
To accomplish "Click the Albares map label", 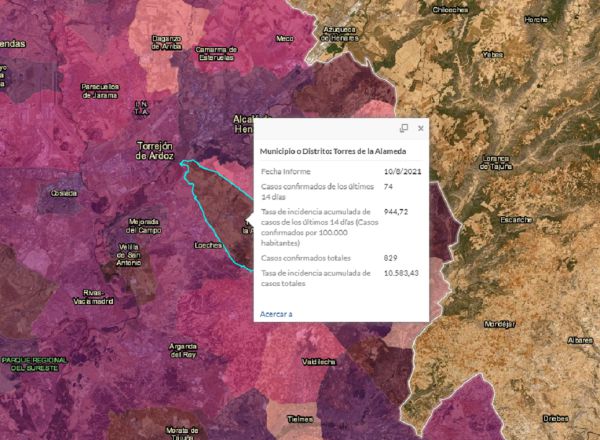I will pyautogui.click(x=580, y=341).
